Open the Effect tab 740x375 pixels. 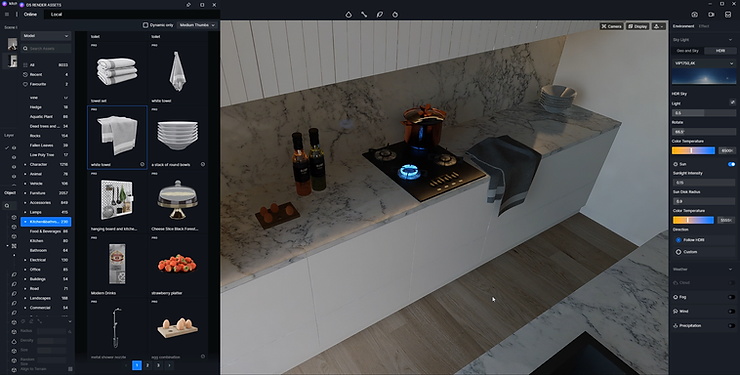704,26
